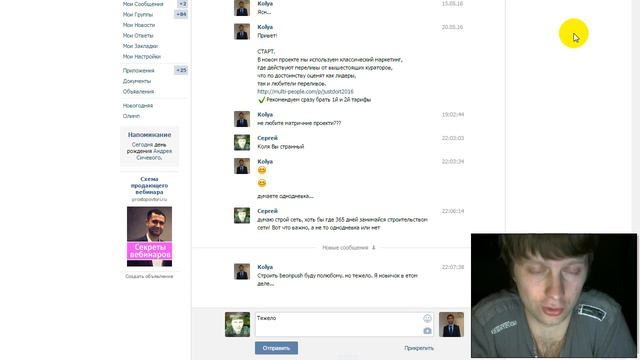Open Мои Закладки in sidebar
This screenshot has height=360, width=640.
[x=140, y=46]
